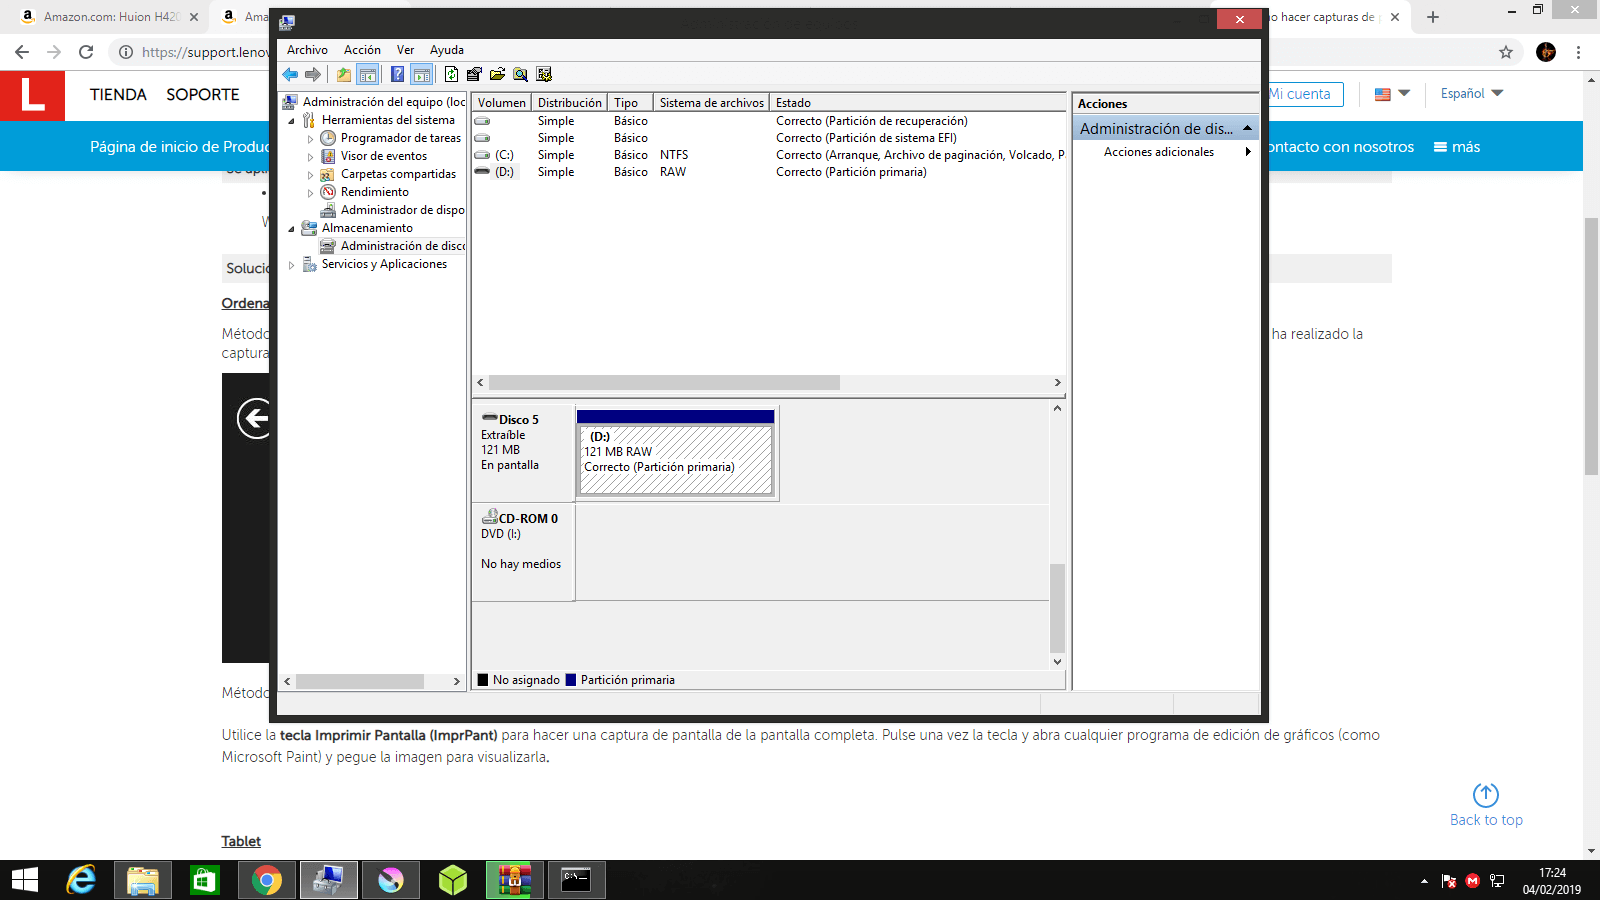This screenshot has height=900, width=1600.
Task: Toggle the console tree pane toolbar button
Action: [x=368, y=74]
